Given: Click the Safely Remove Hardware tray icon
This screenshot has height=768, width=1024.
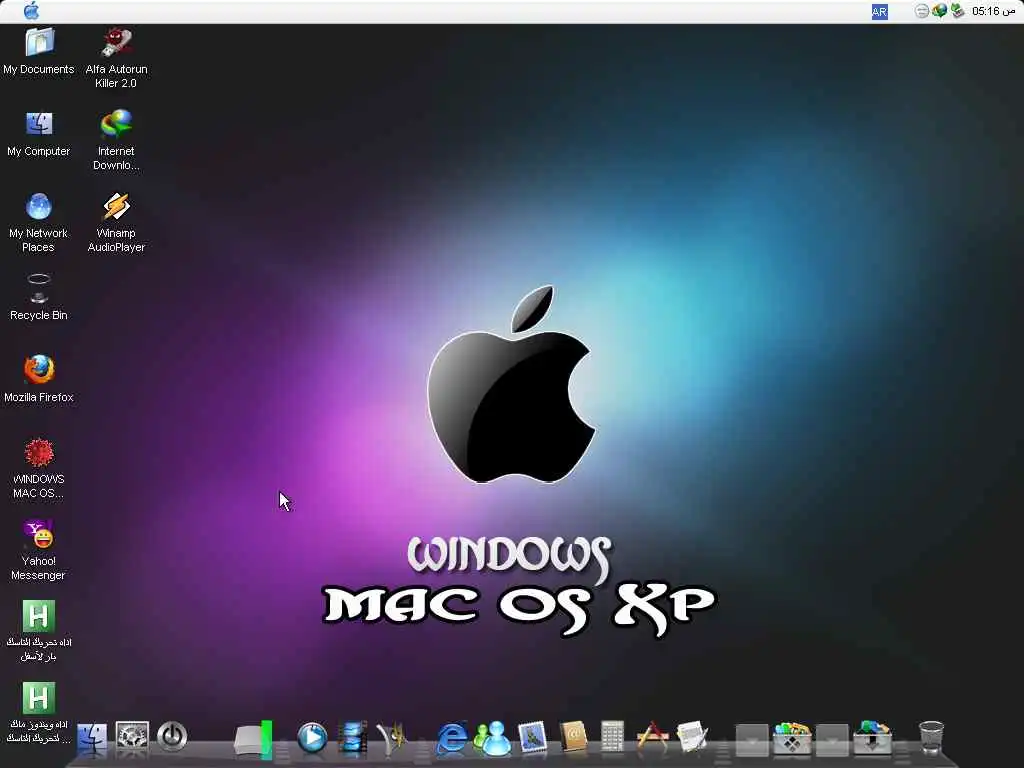Looking at the screenshot, I should point(957,11).
